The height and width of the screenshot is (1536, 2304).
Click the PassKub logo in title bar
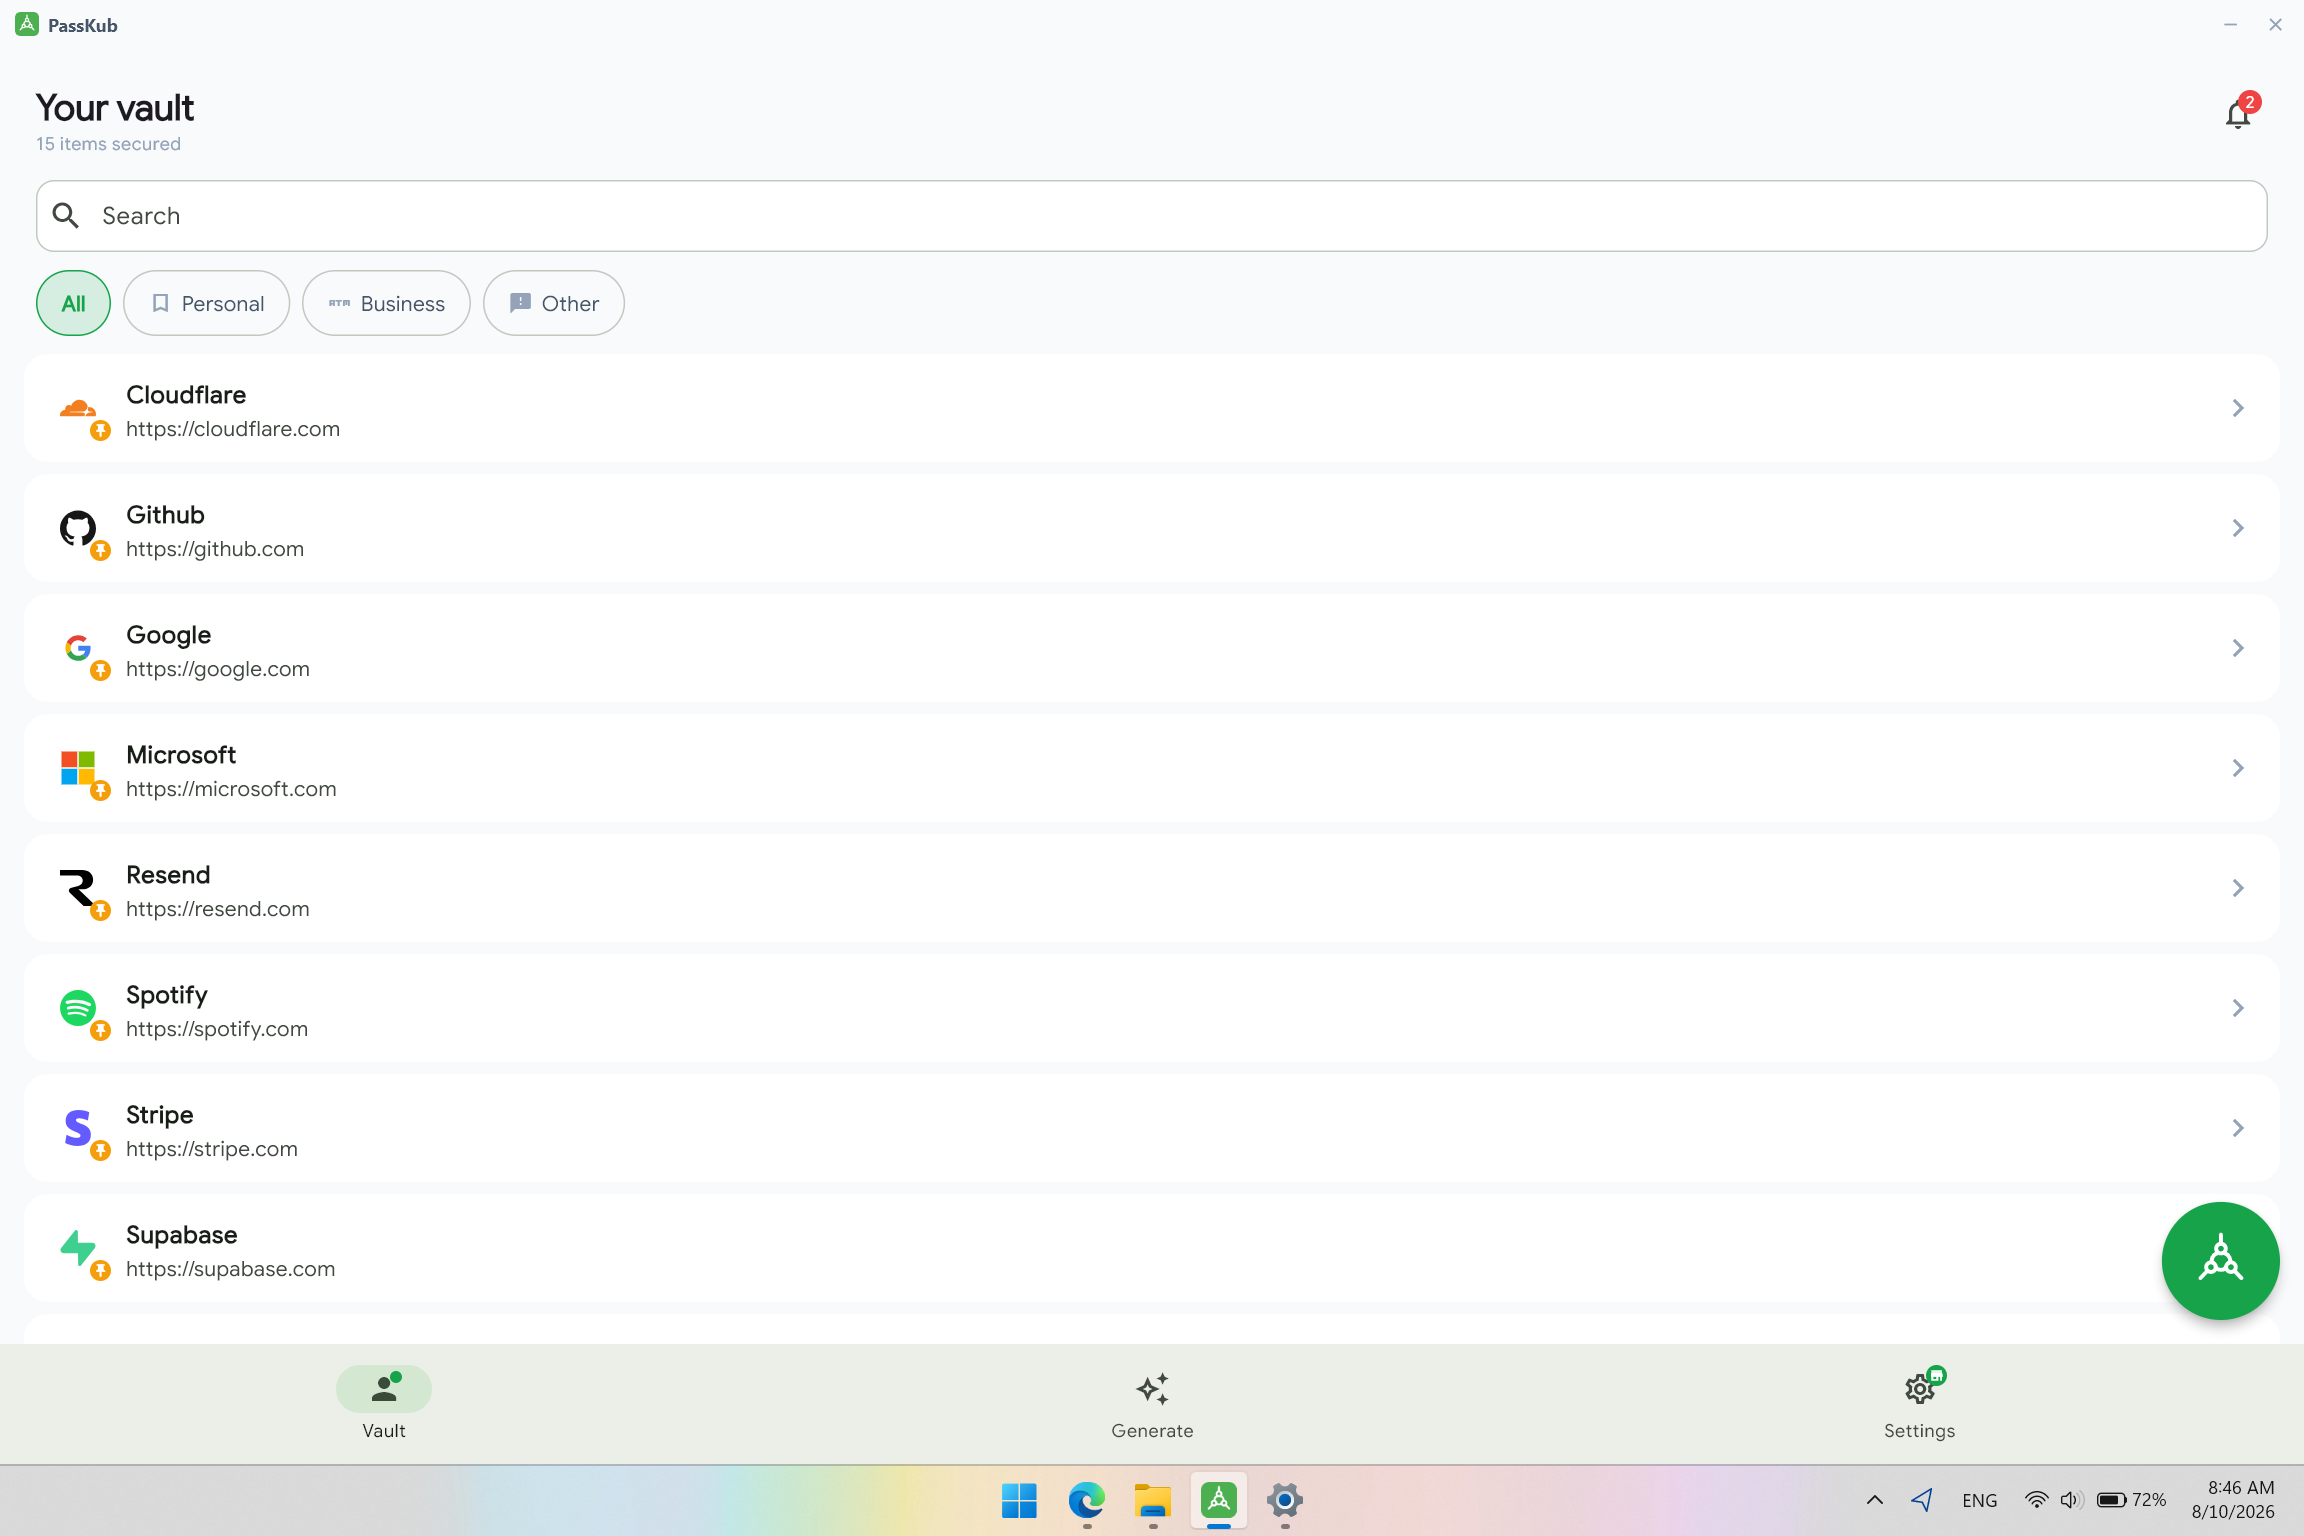point(27,25)
